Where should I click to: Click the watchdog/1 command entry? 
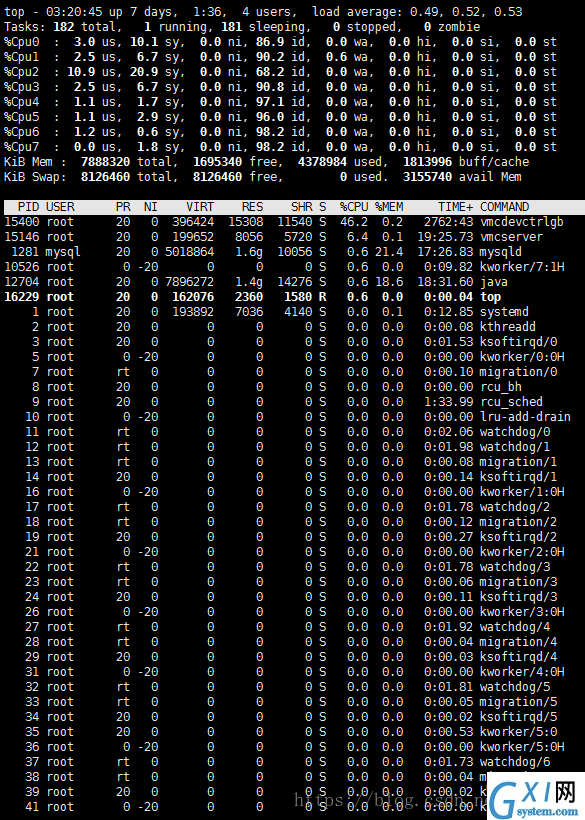pyautogui.click(x=514, y=447)
